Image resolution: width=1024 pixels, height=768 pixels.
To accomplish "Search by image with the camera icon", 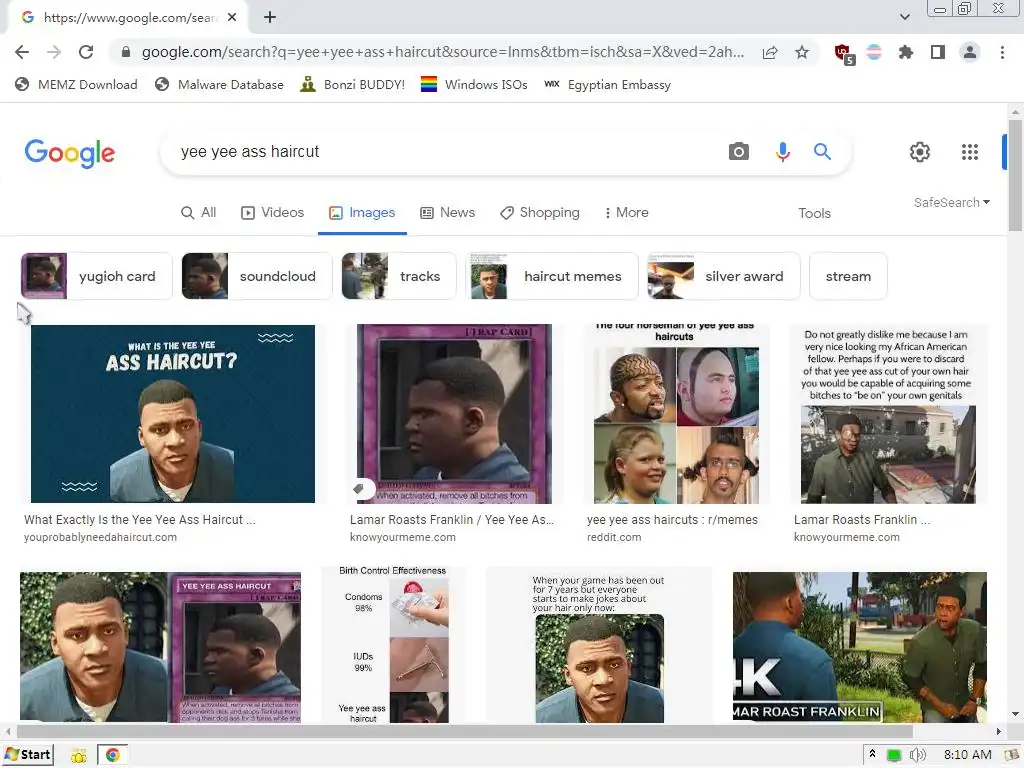I will pyautogui.click(x=739, y=152).
